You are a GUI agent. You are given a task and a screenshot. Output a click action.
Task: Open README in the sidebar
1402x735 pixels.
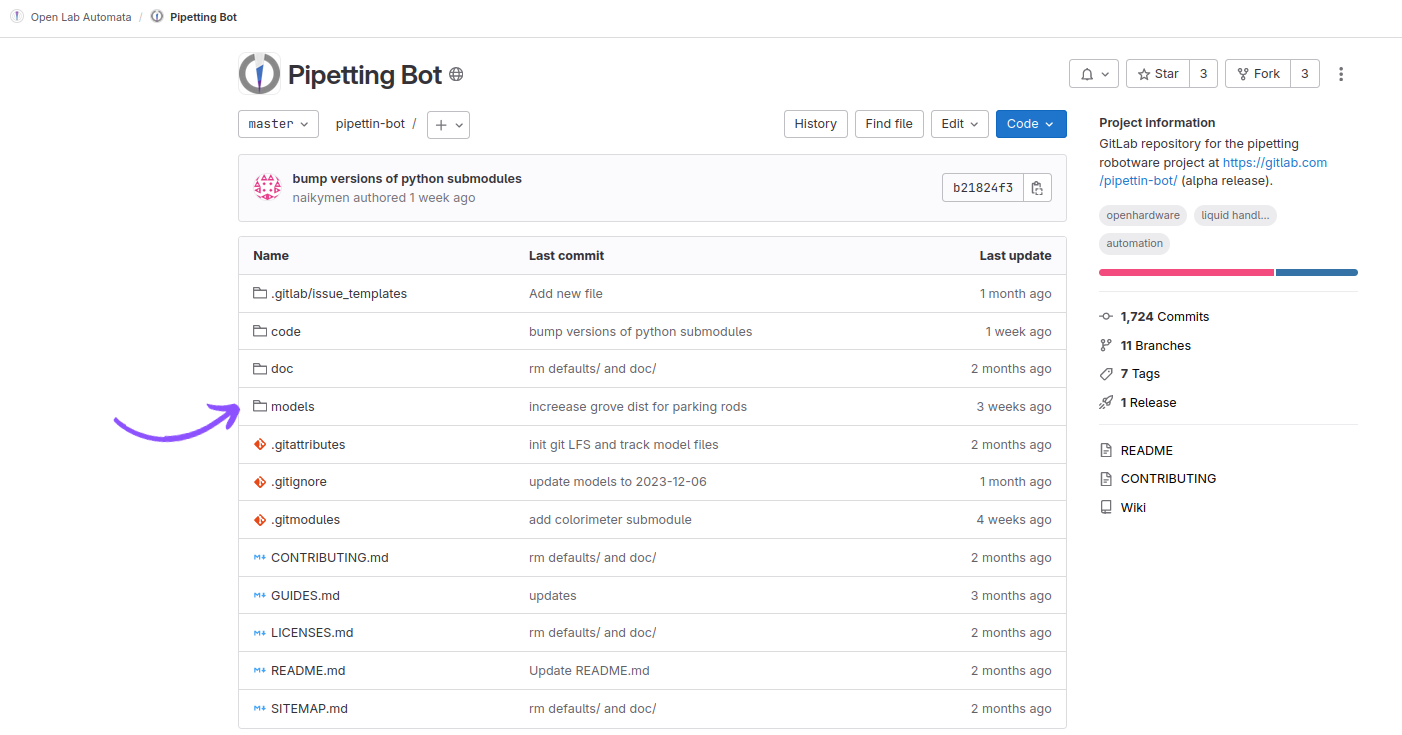click(x=1146, y=450)
